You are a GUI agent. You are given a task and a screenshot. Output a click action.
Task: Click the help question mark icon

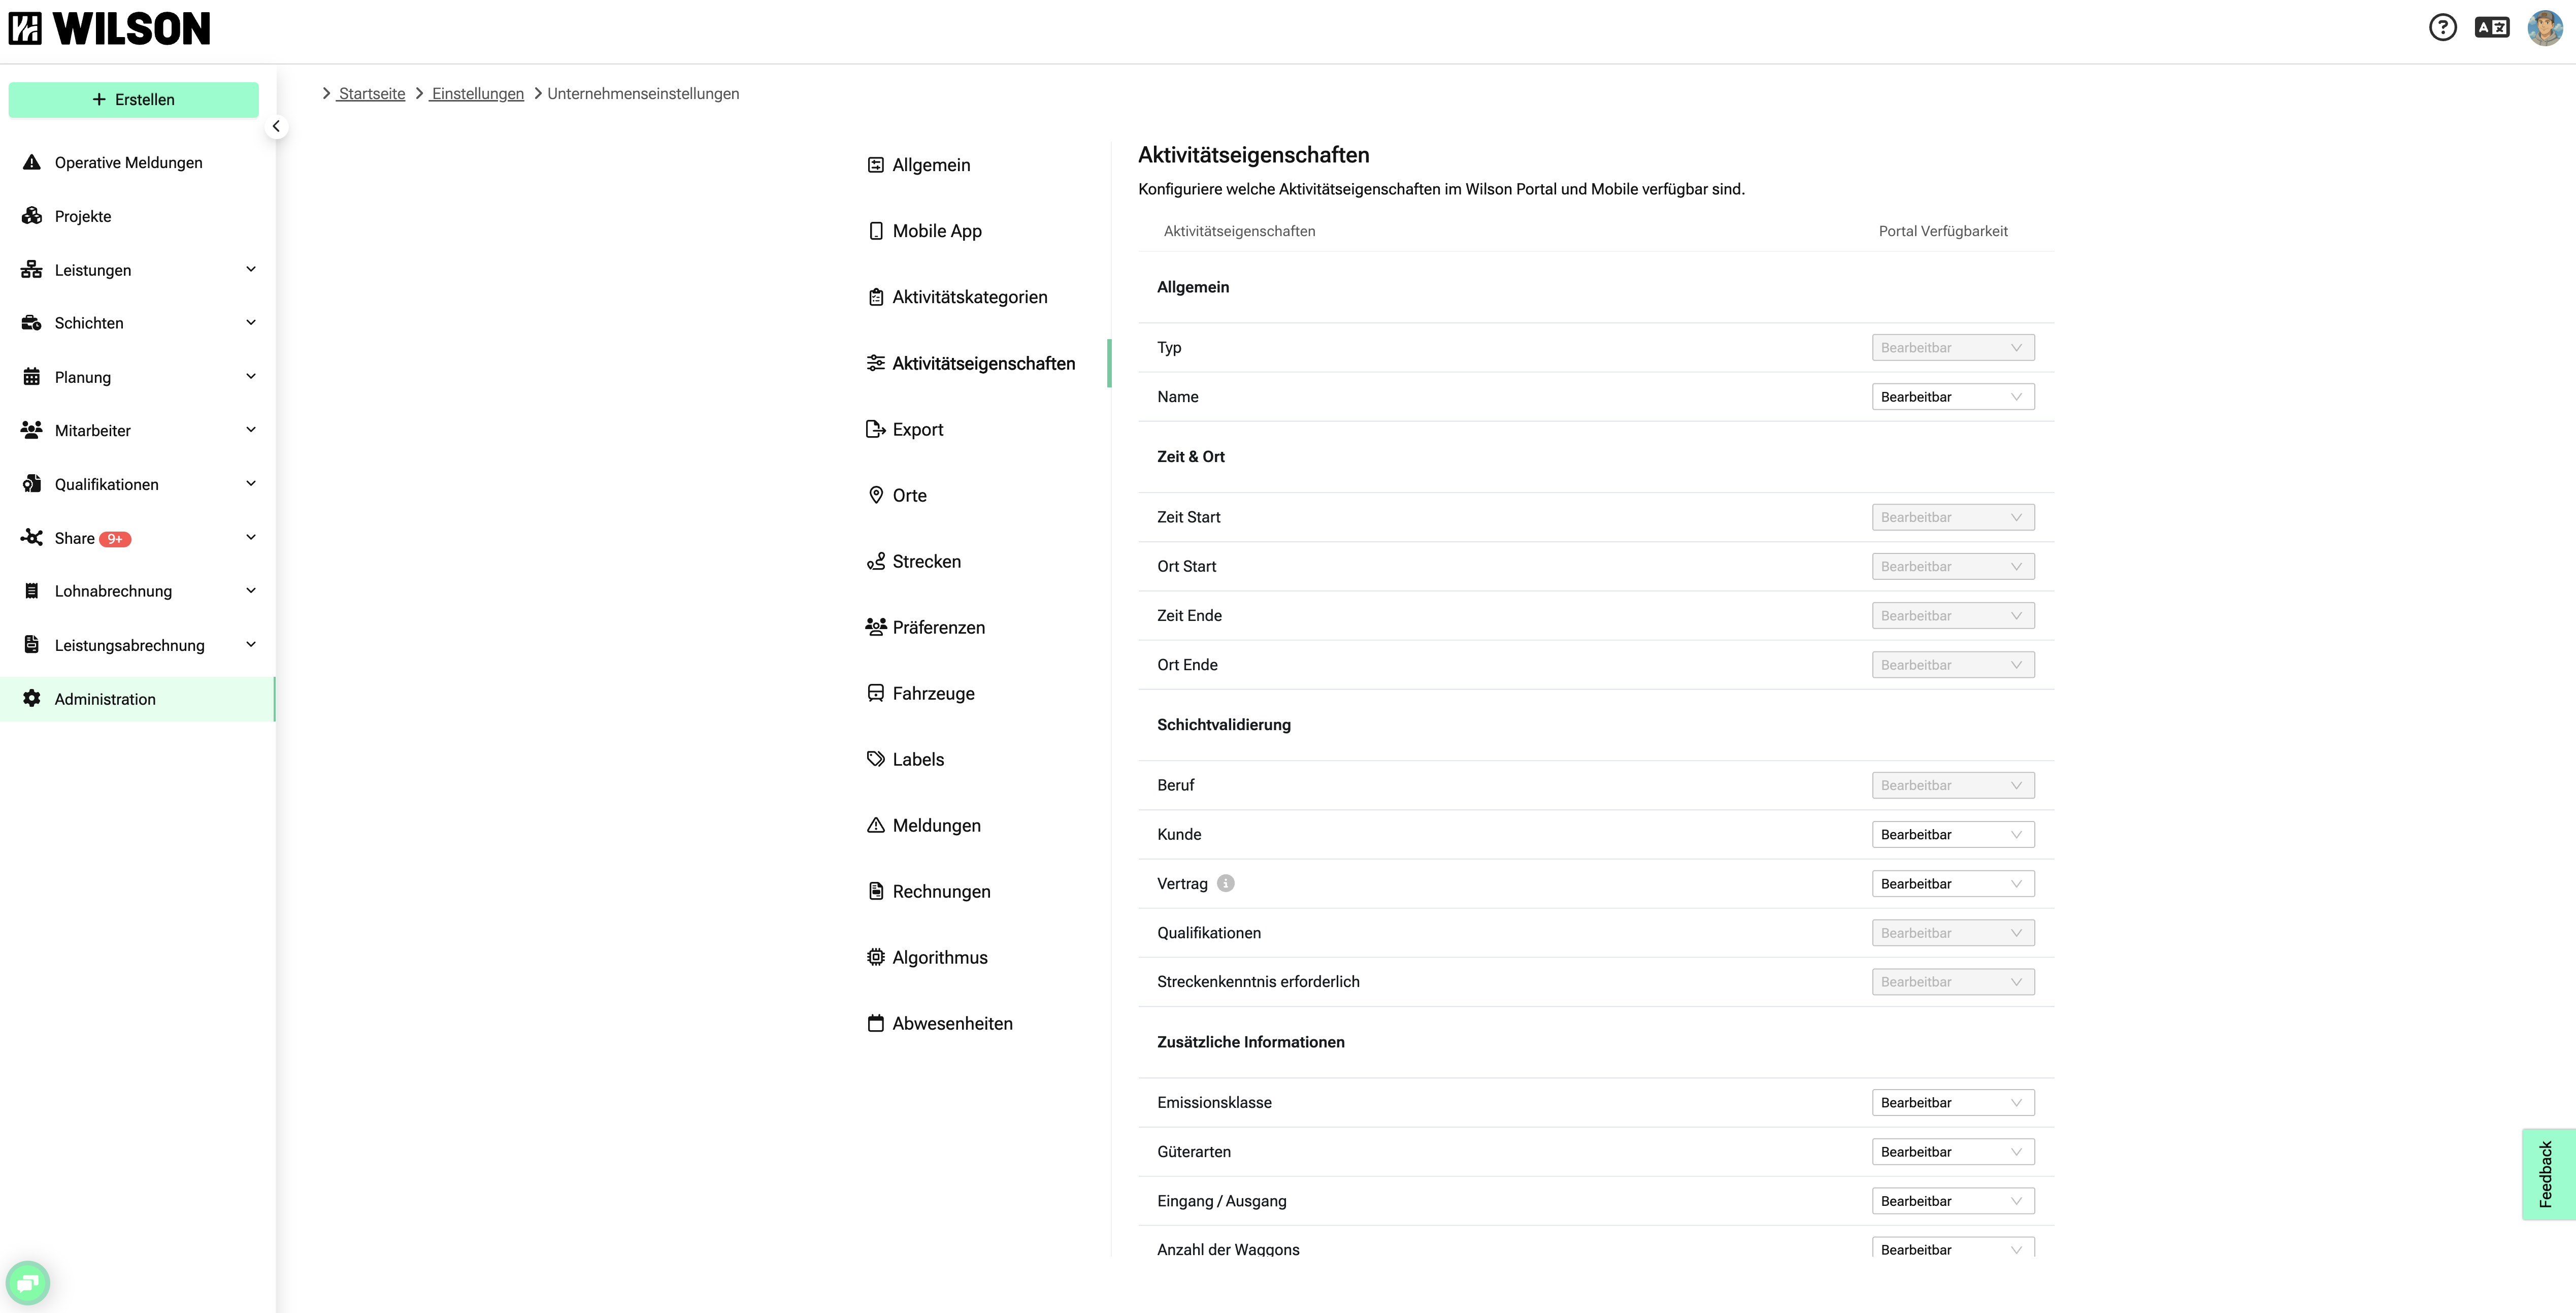pyautogui.click(x=2442, y=27)
